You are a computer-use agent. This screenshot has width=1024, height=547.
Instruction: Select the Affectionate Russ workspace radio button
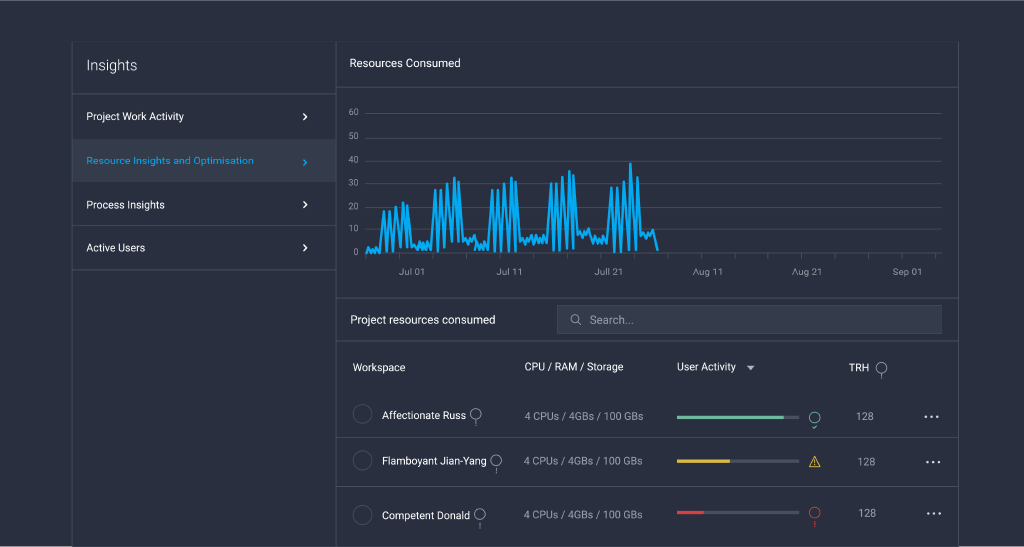click(x=363, y=414)
